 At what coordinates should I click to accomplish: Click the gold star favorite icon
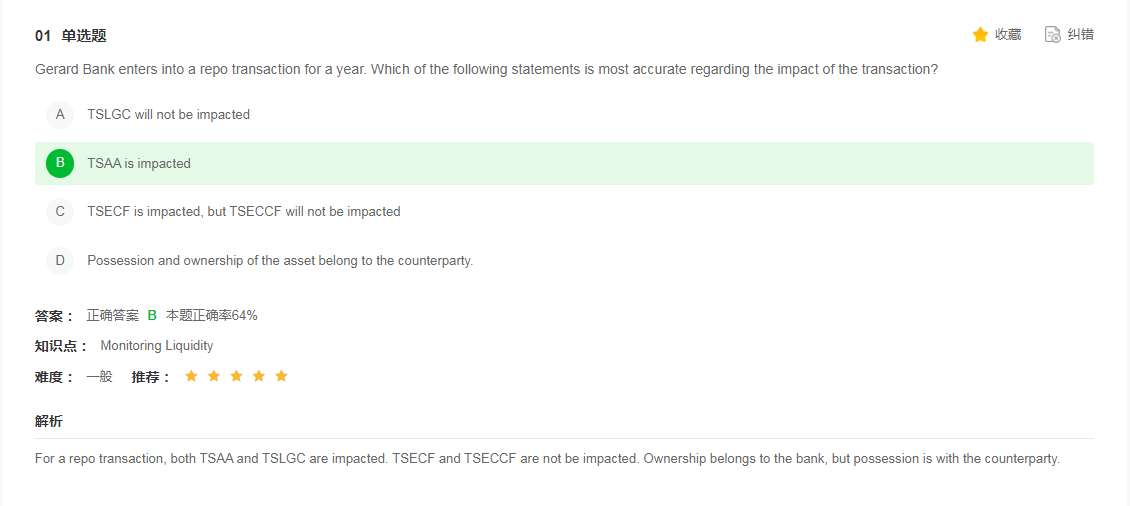point(980,35)
